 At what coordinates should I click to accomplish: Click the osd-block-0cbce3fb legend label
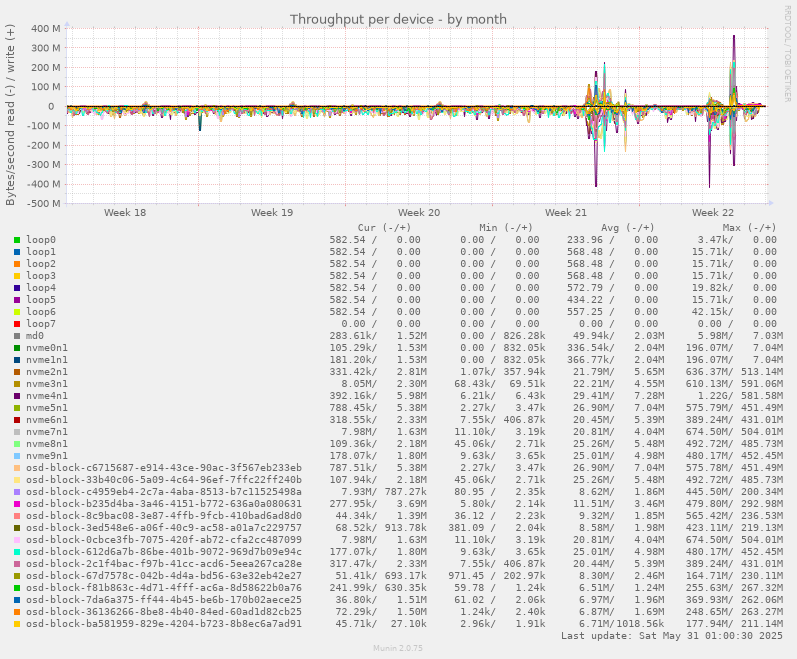pyautogui.click(x=164, y=540)
